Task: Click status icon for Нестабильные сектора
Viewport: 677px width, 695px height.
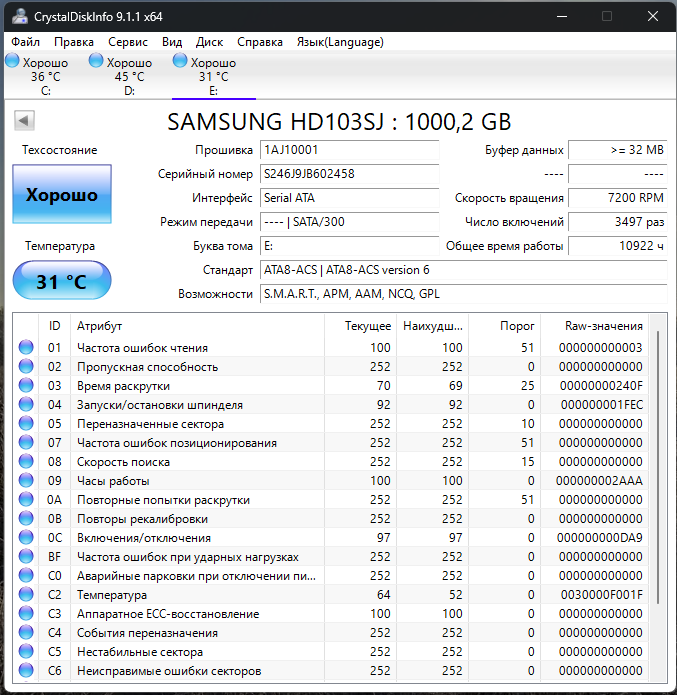Action: (26, 652)
